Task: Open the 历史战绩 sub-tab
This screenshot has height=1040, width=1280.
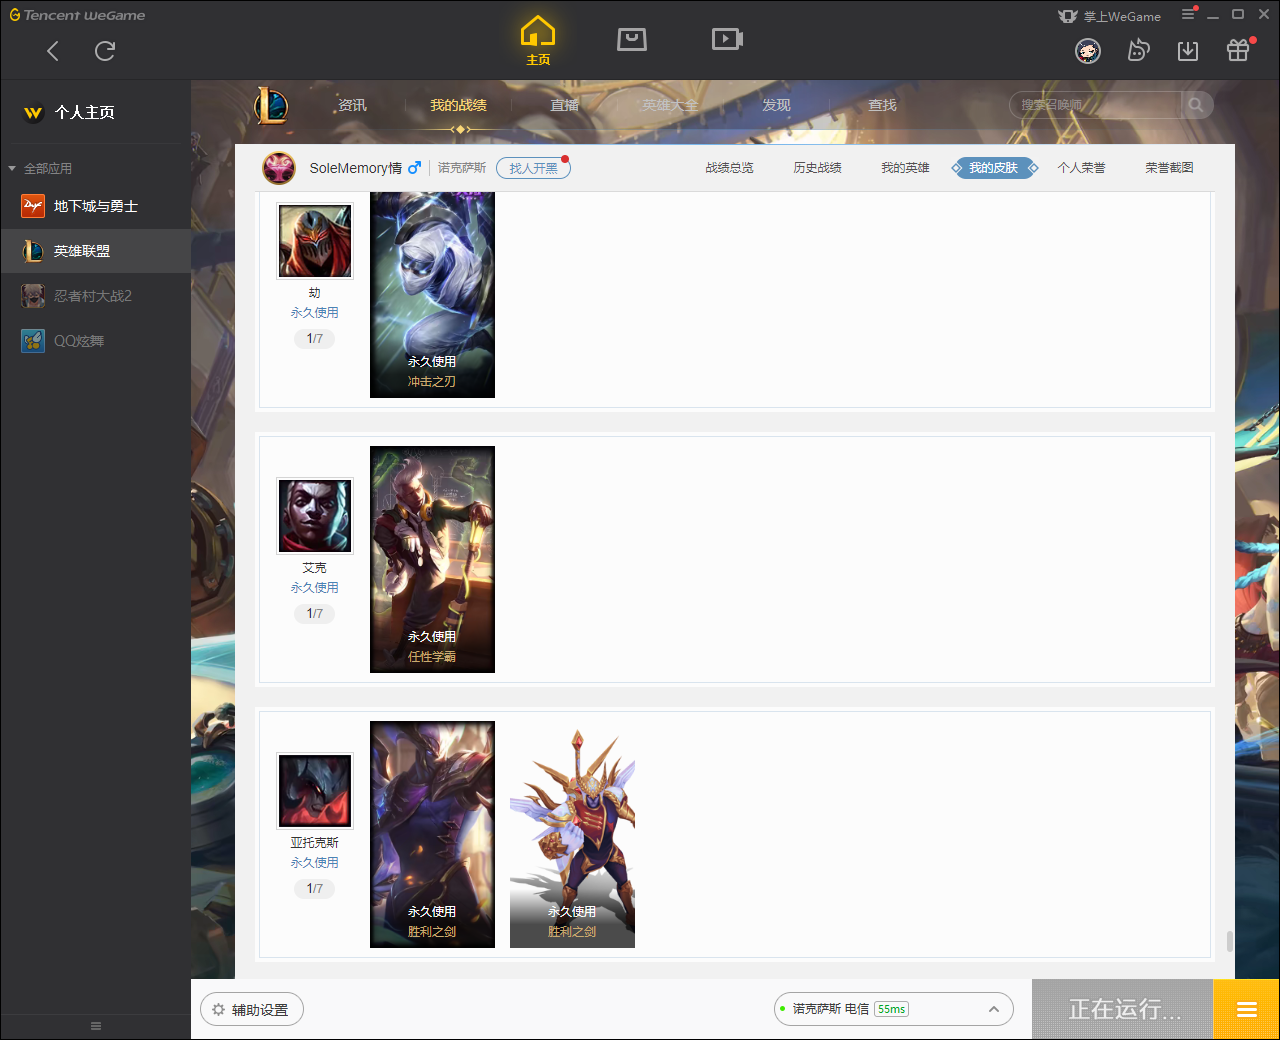Action: click(817, 168)
